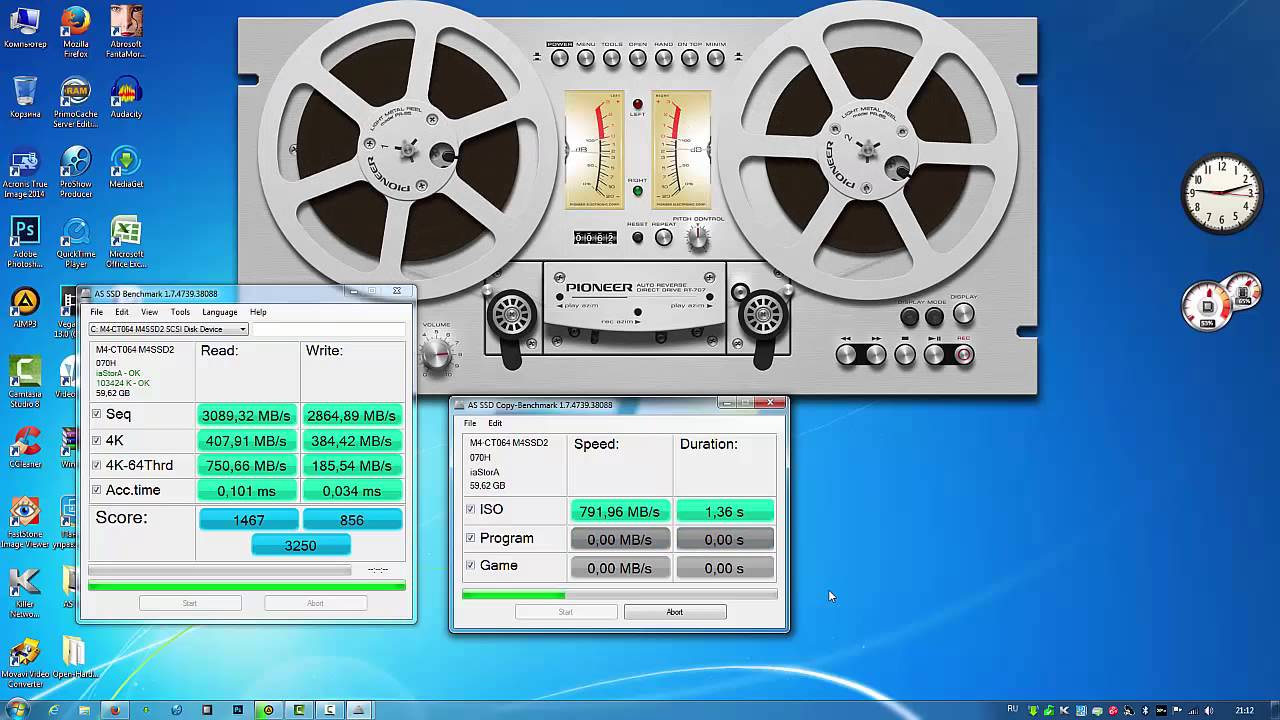Image resolution: width=1280 pixels, height=720 pixels.
Task: Open Adobe Photoshop desktop icon
Action: click(x=25, y=243)
